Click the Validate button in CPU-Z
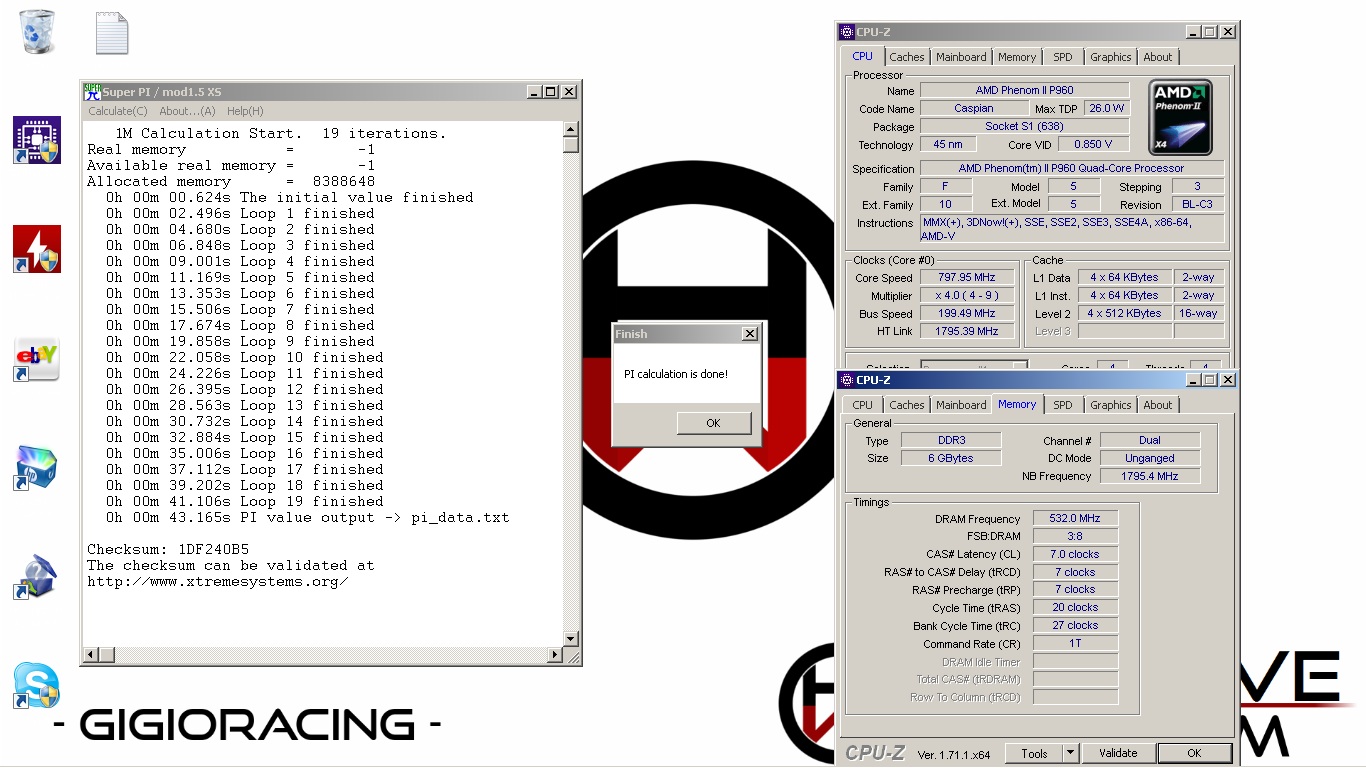Screen dimensions: 1366x768 coord(1118,753)
